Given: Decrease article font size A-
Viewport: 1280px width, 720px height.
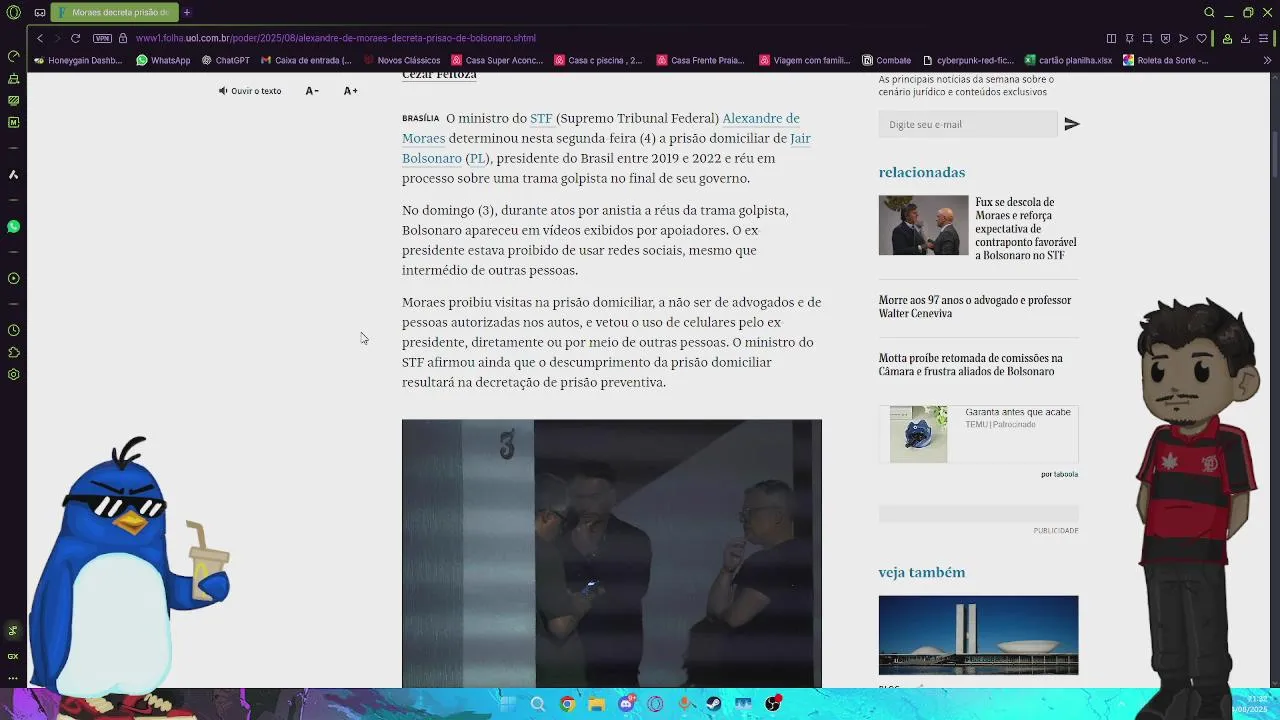Looking at the screenshot, I should click(x=312, y=91).
